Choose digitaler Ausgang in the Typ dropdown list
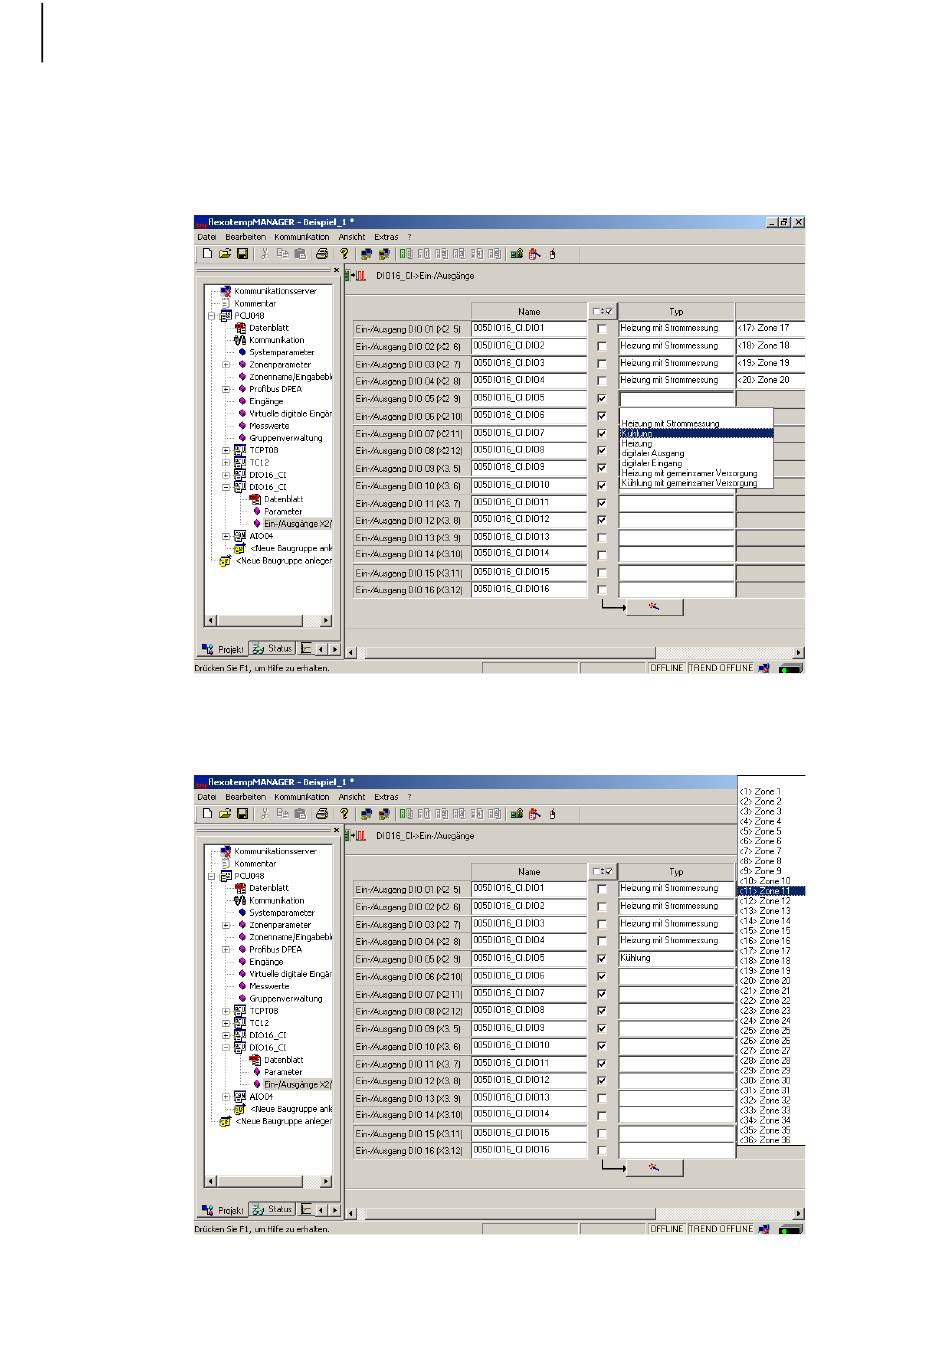Image resolution: width=950 pixels, height=1370 pixels. coord(696,453)
